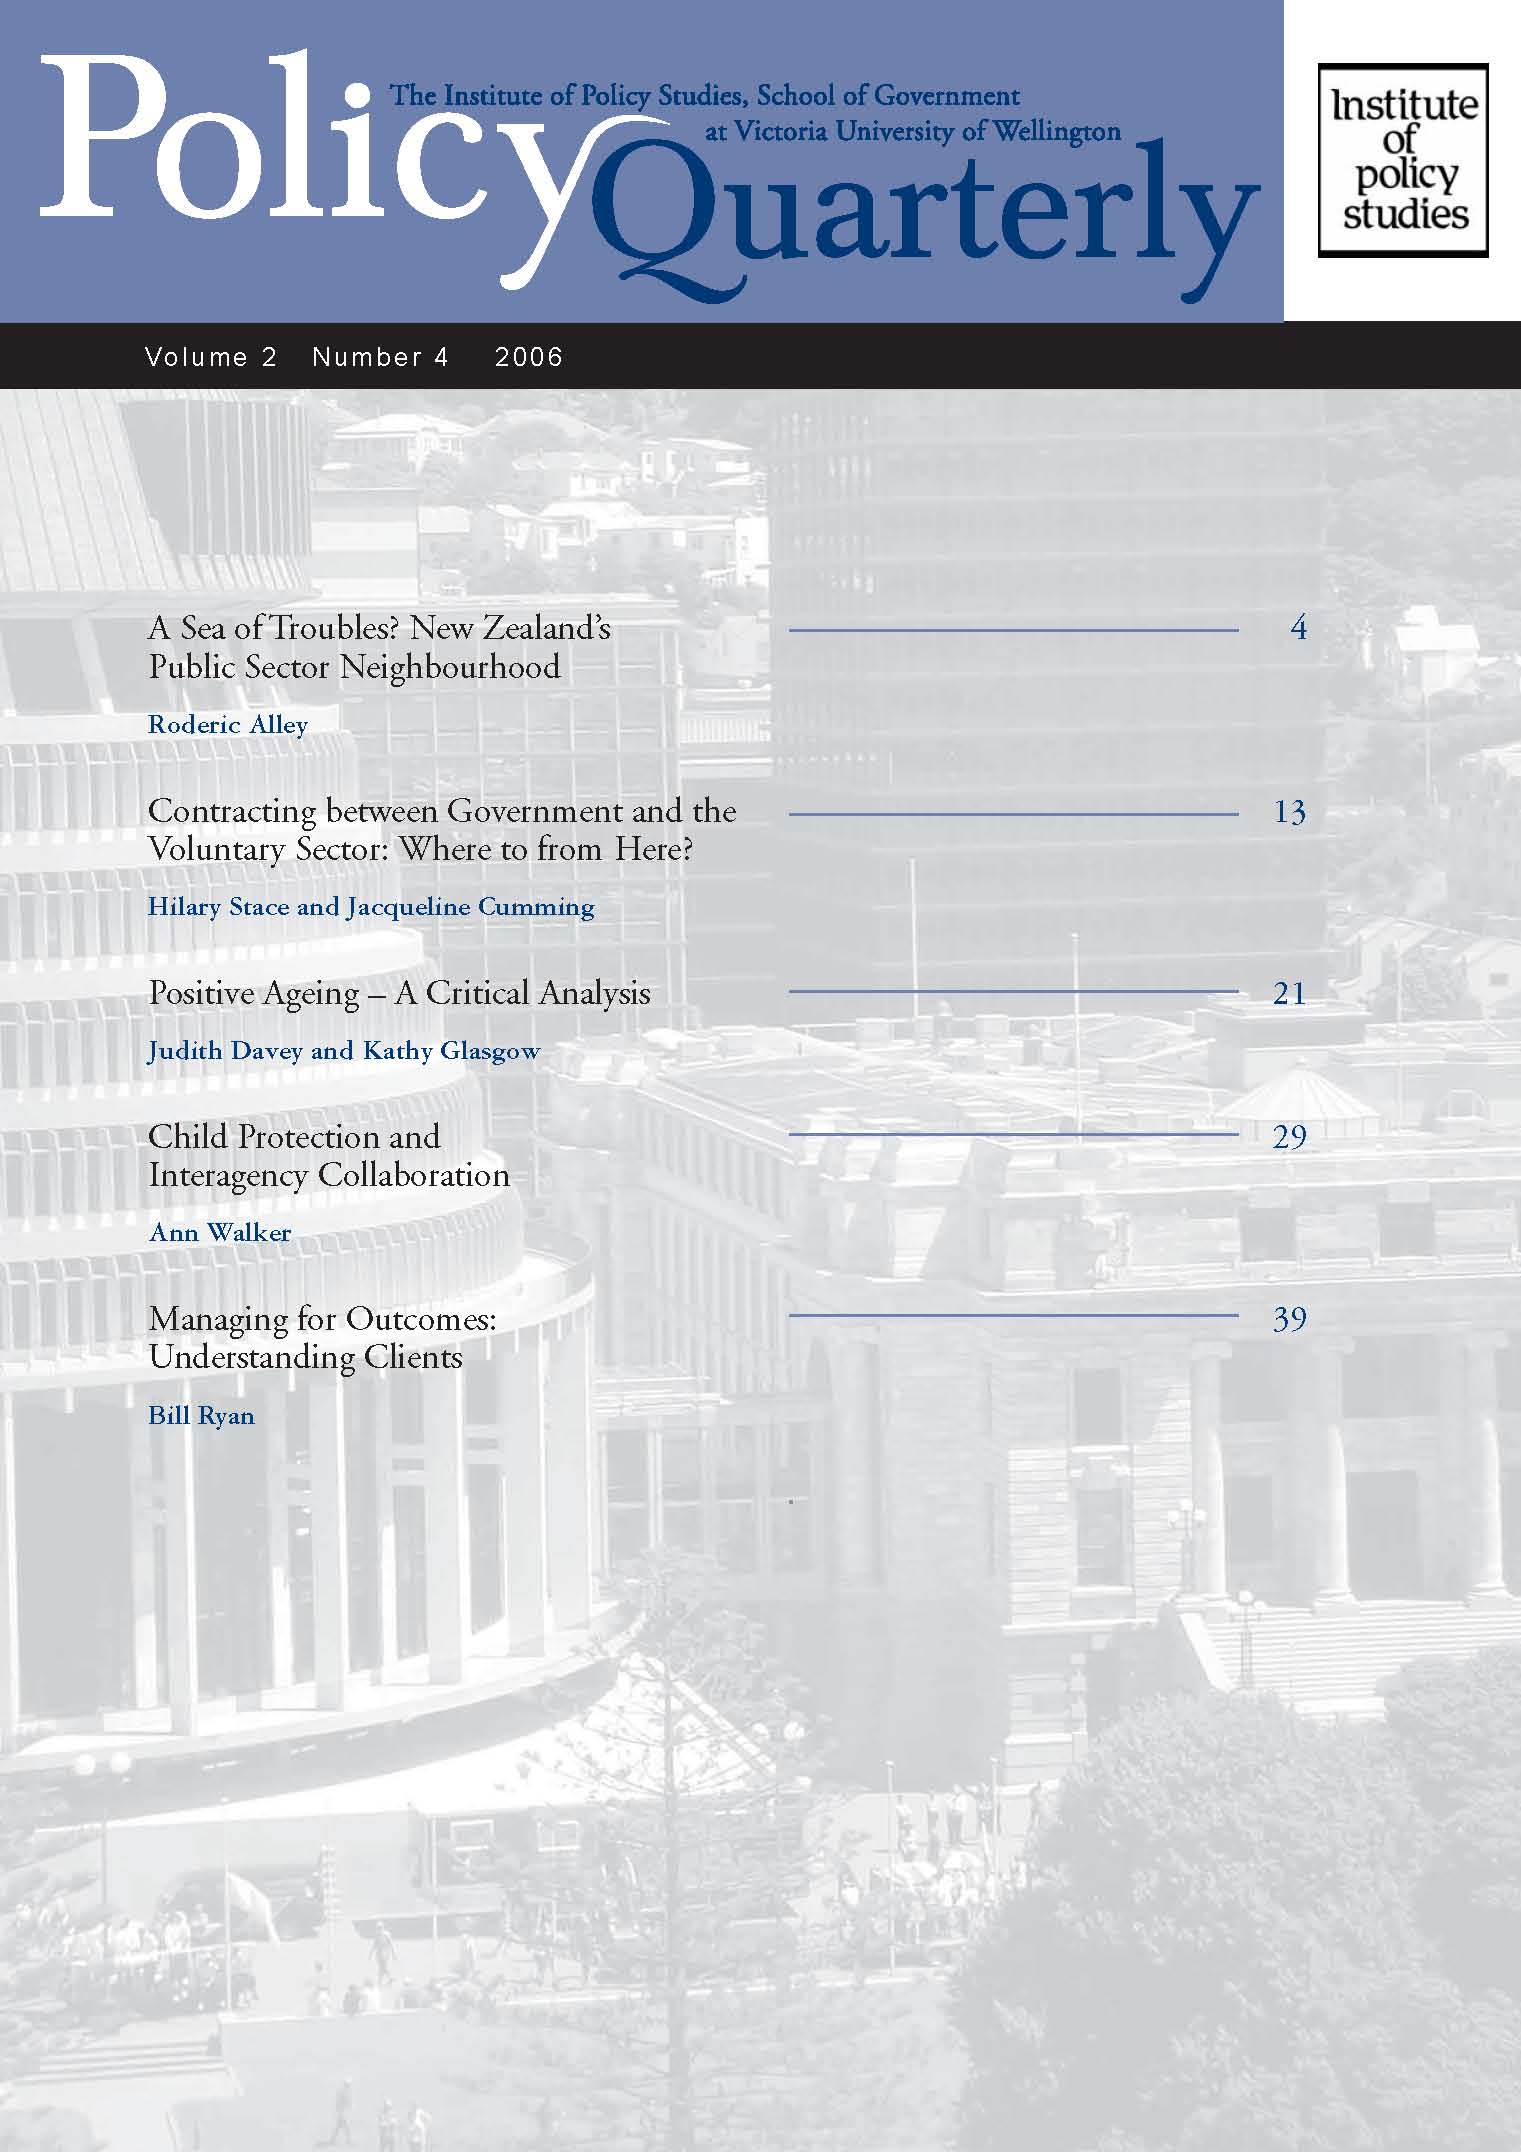1521x2152 pixels.
Task: Click 'Public Sector Neighbourhood' title line
Action: click(x=355, y=667)
